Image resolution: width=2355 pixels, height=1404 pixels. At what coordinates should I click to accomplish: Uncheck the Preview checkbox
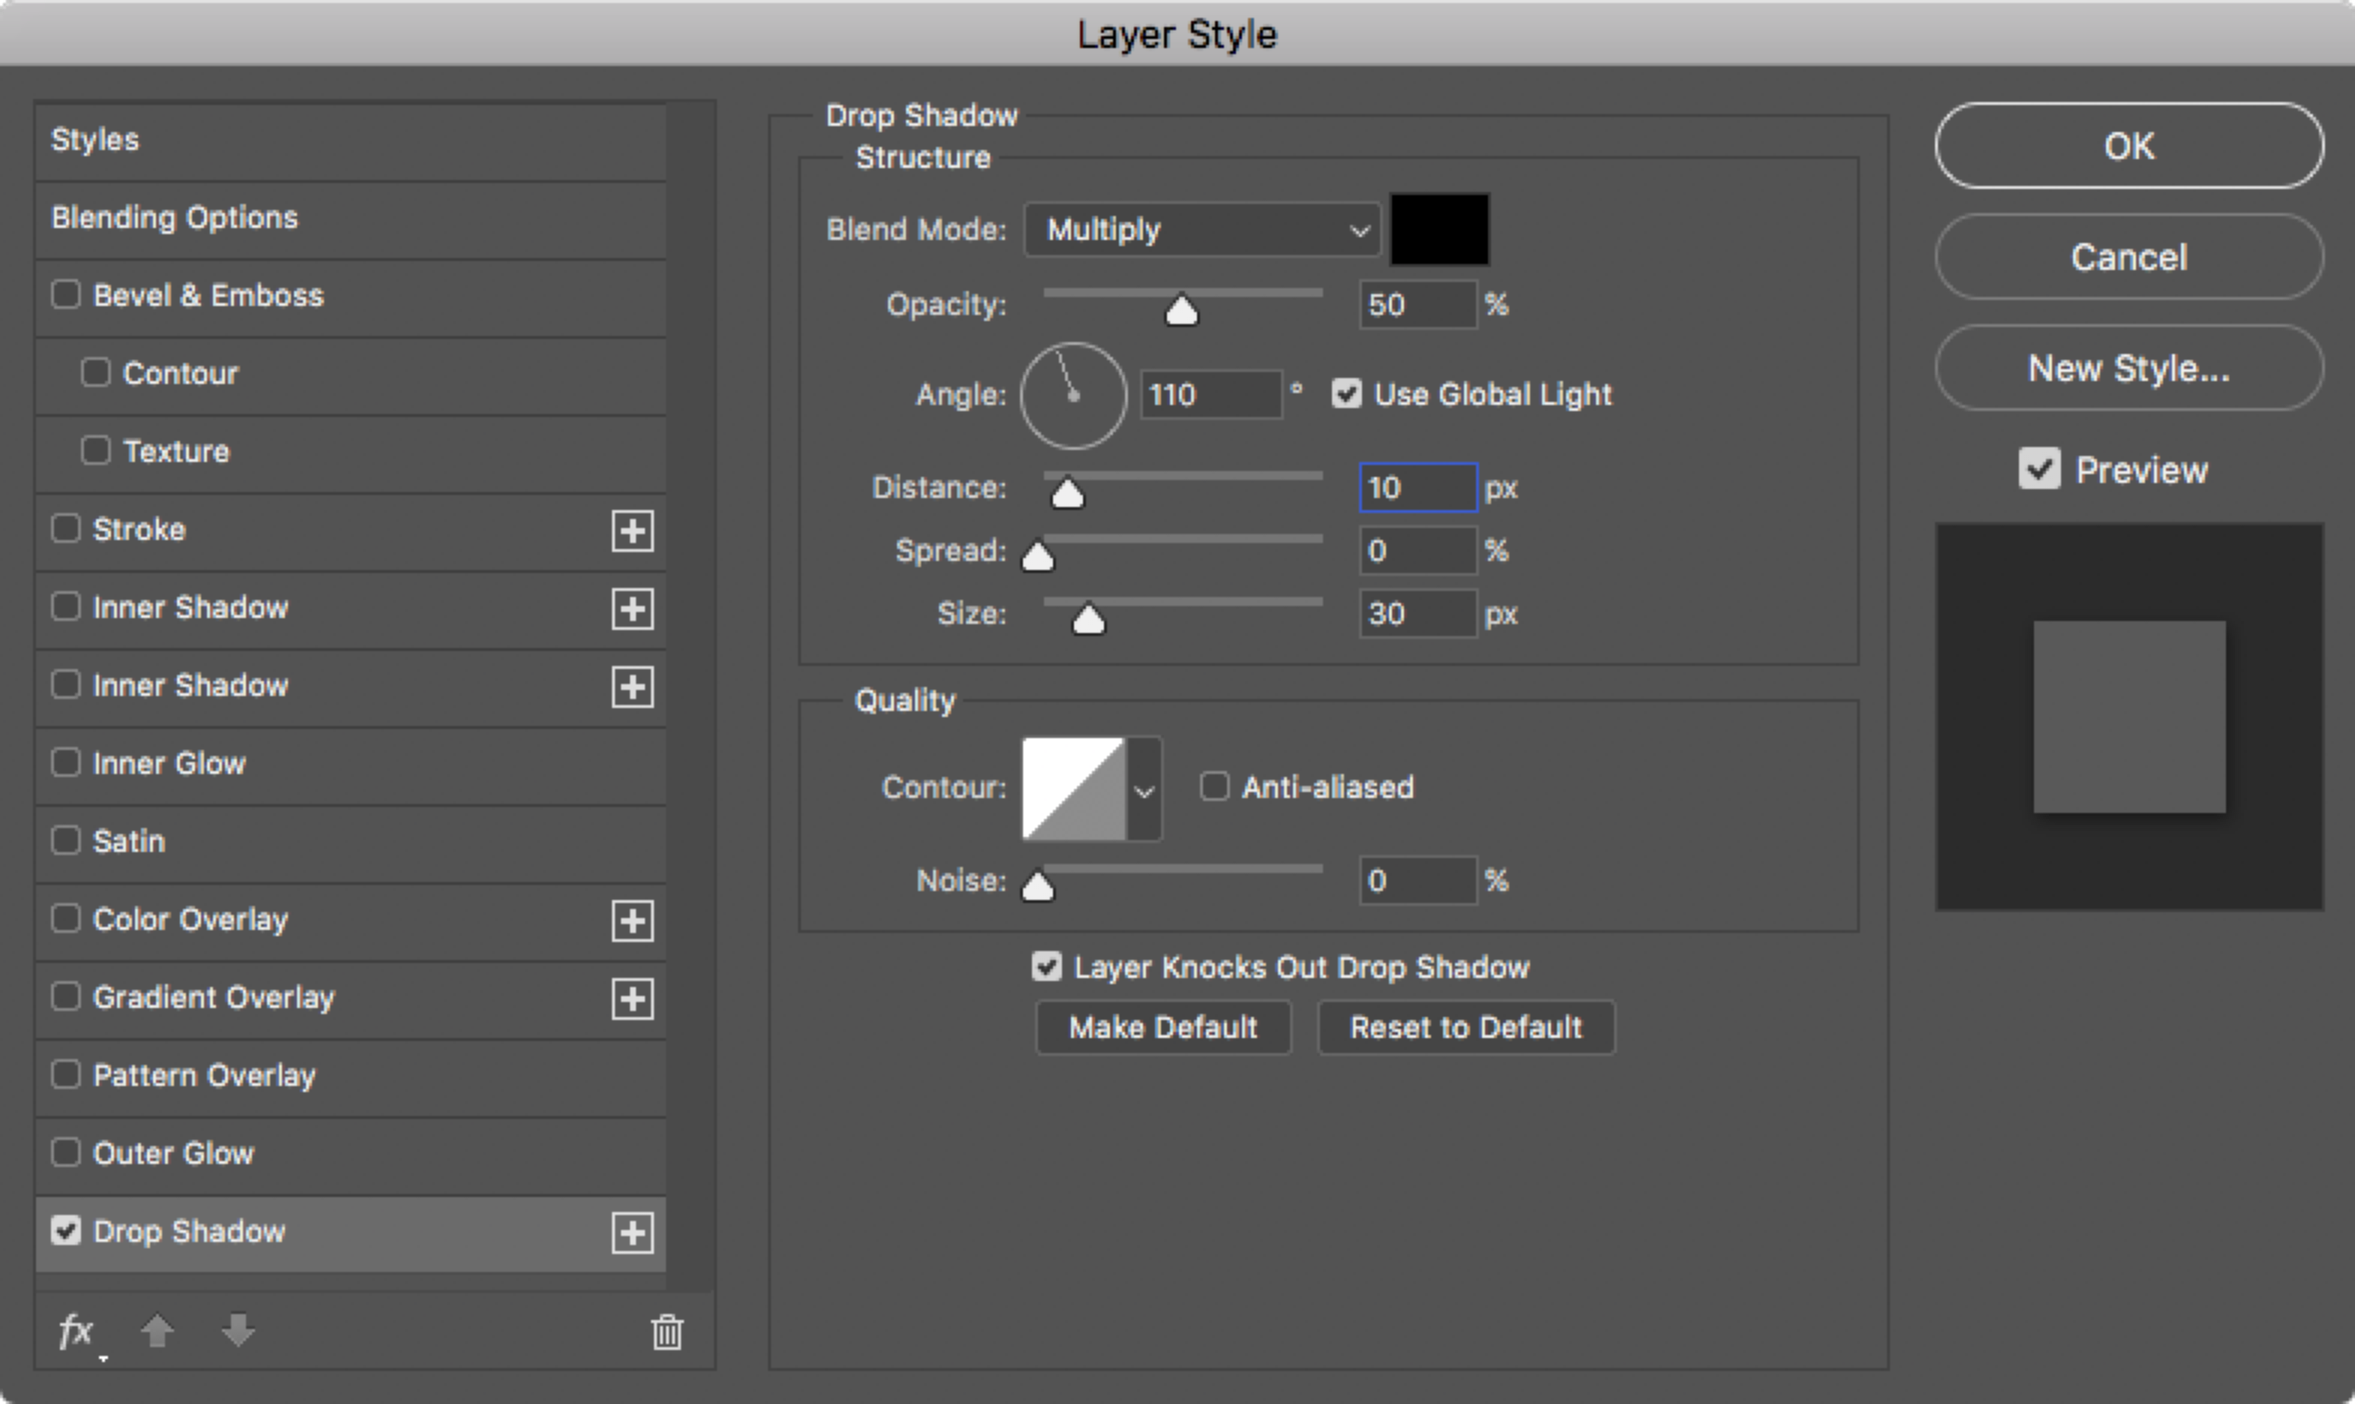click(2039, 469)
